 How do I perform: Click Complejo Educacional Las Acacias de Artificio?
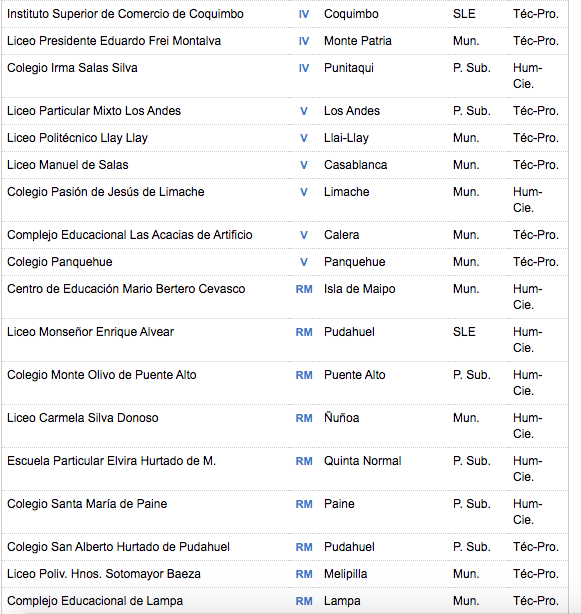click(130, 235)
